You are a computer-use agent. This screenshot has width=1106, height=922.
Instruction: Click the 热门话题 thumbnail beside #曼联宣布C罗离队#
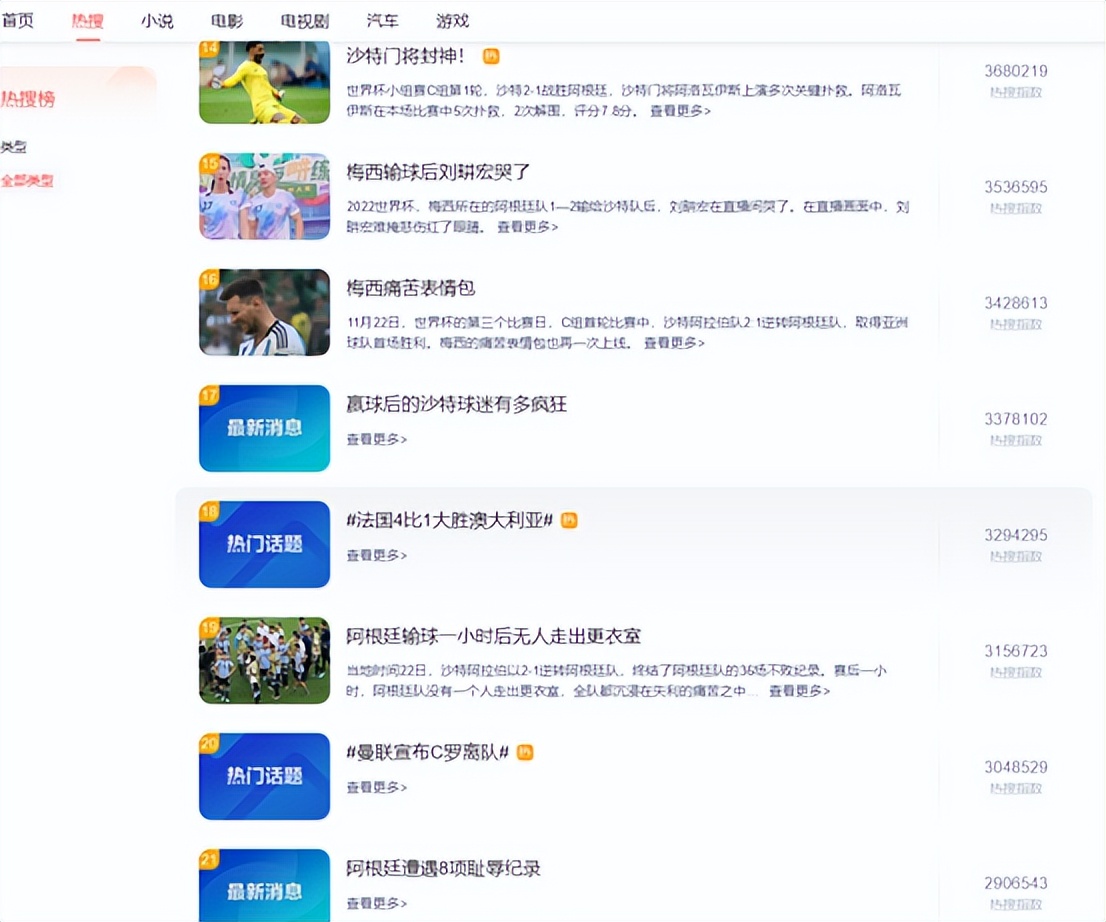click(263, 775)
